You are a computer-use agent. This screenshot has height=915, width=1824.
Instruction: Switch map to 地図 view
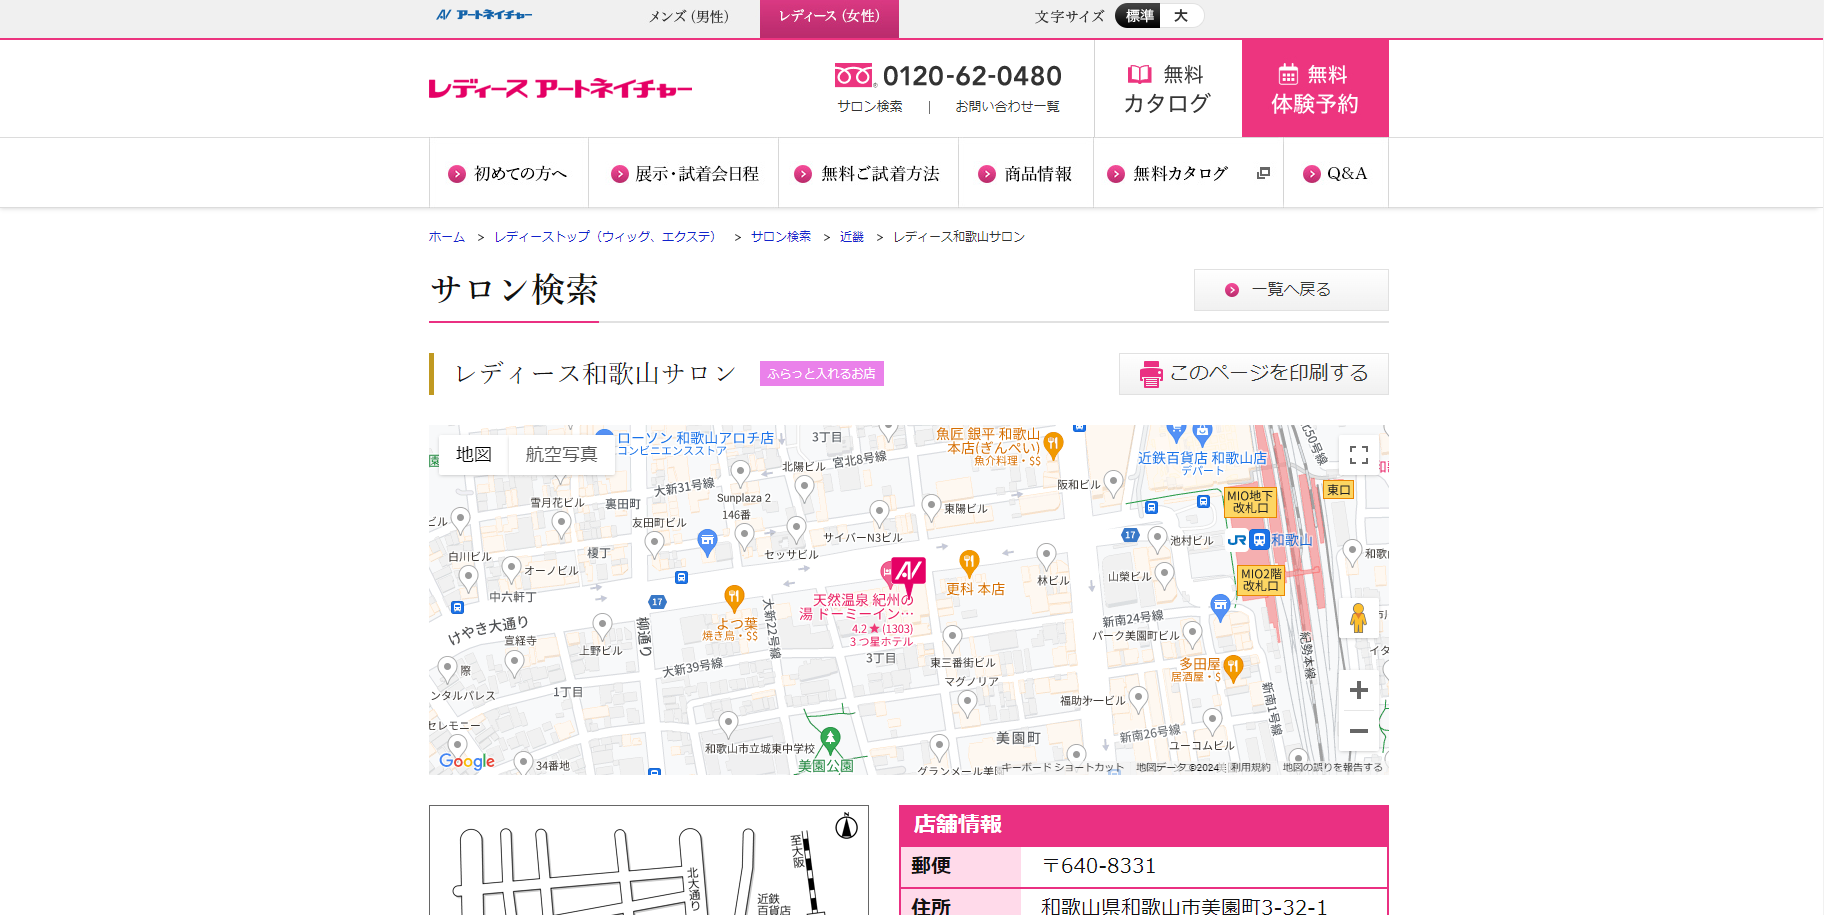point(474,455)
